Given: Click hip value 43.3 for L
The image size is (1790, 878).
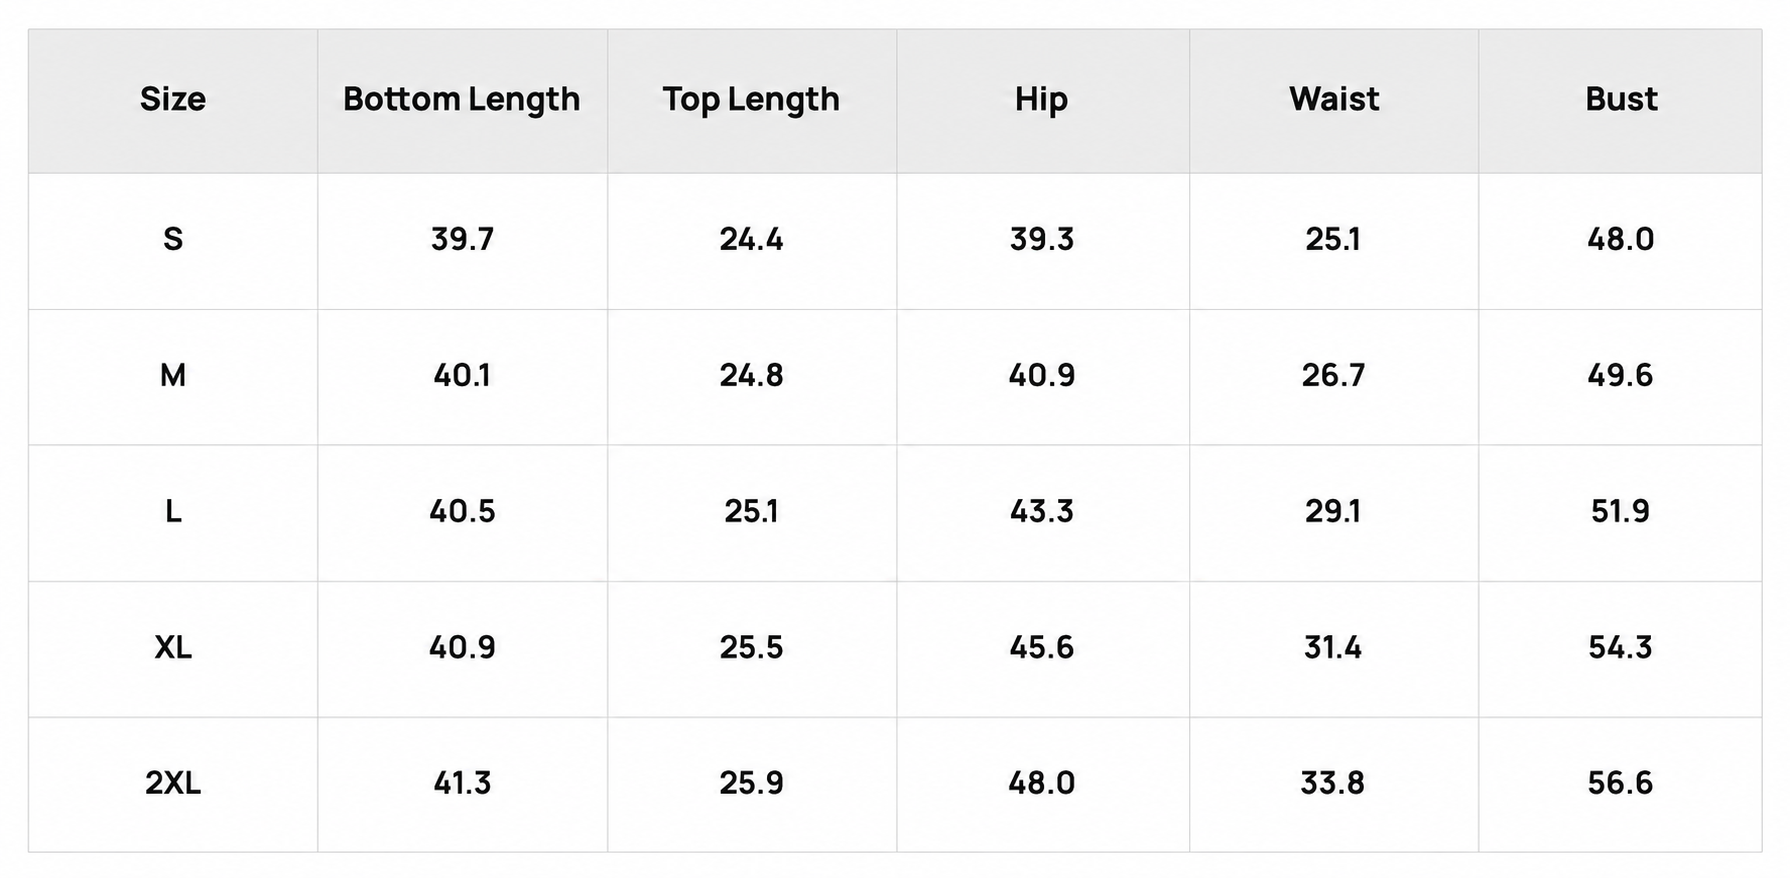Looking at the screenshot, I should [x=1041, y=511].
